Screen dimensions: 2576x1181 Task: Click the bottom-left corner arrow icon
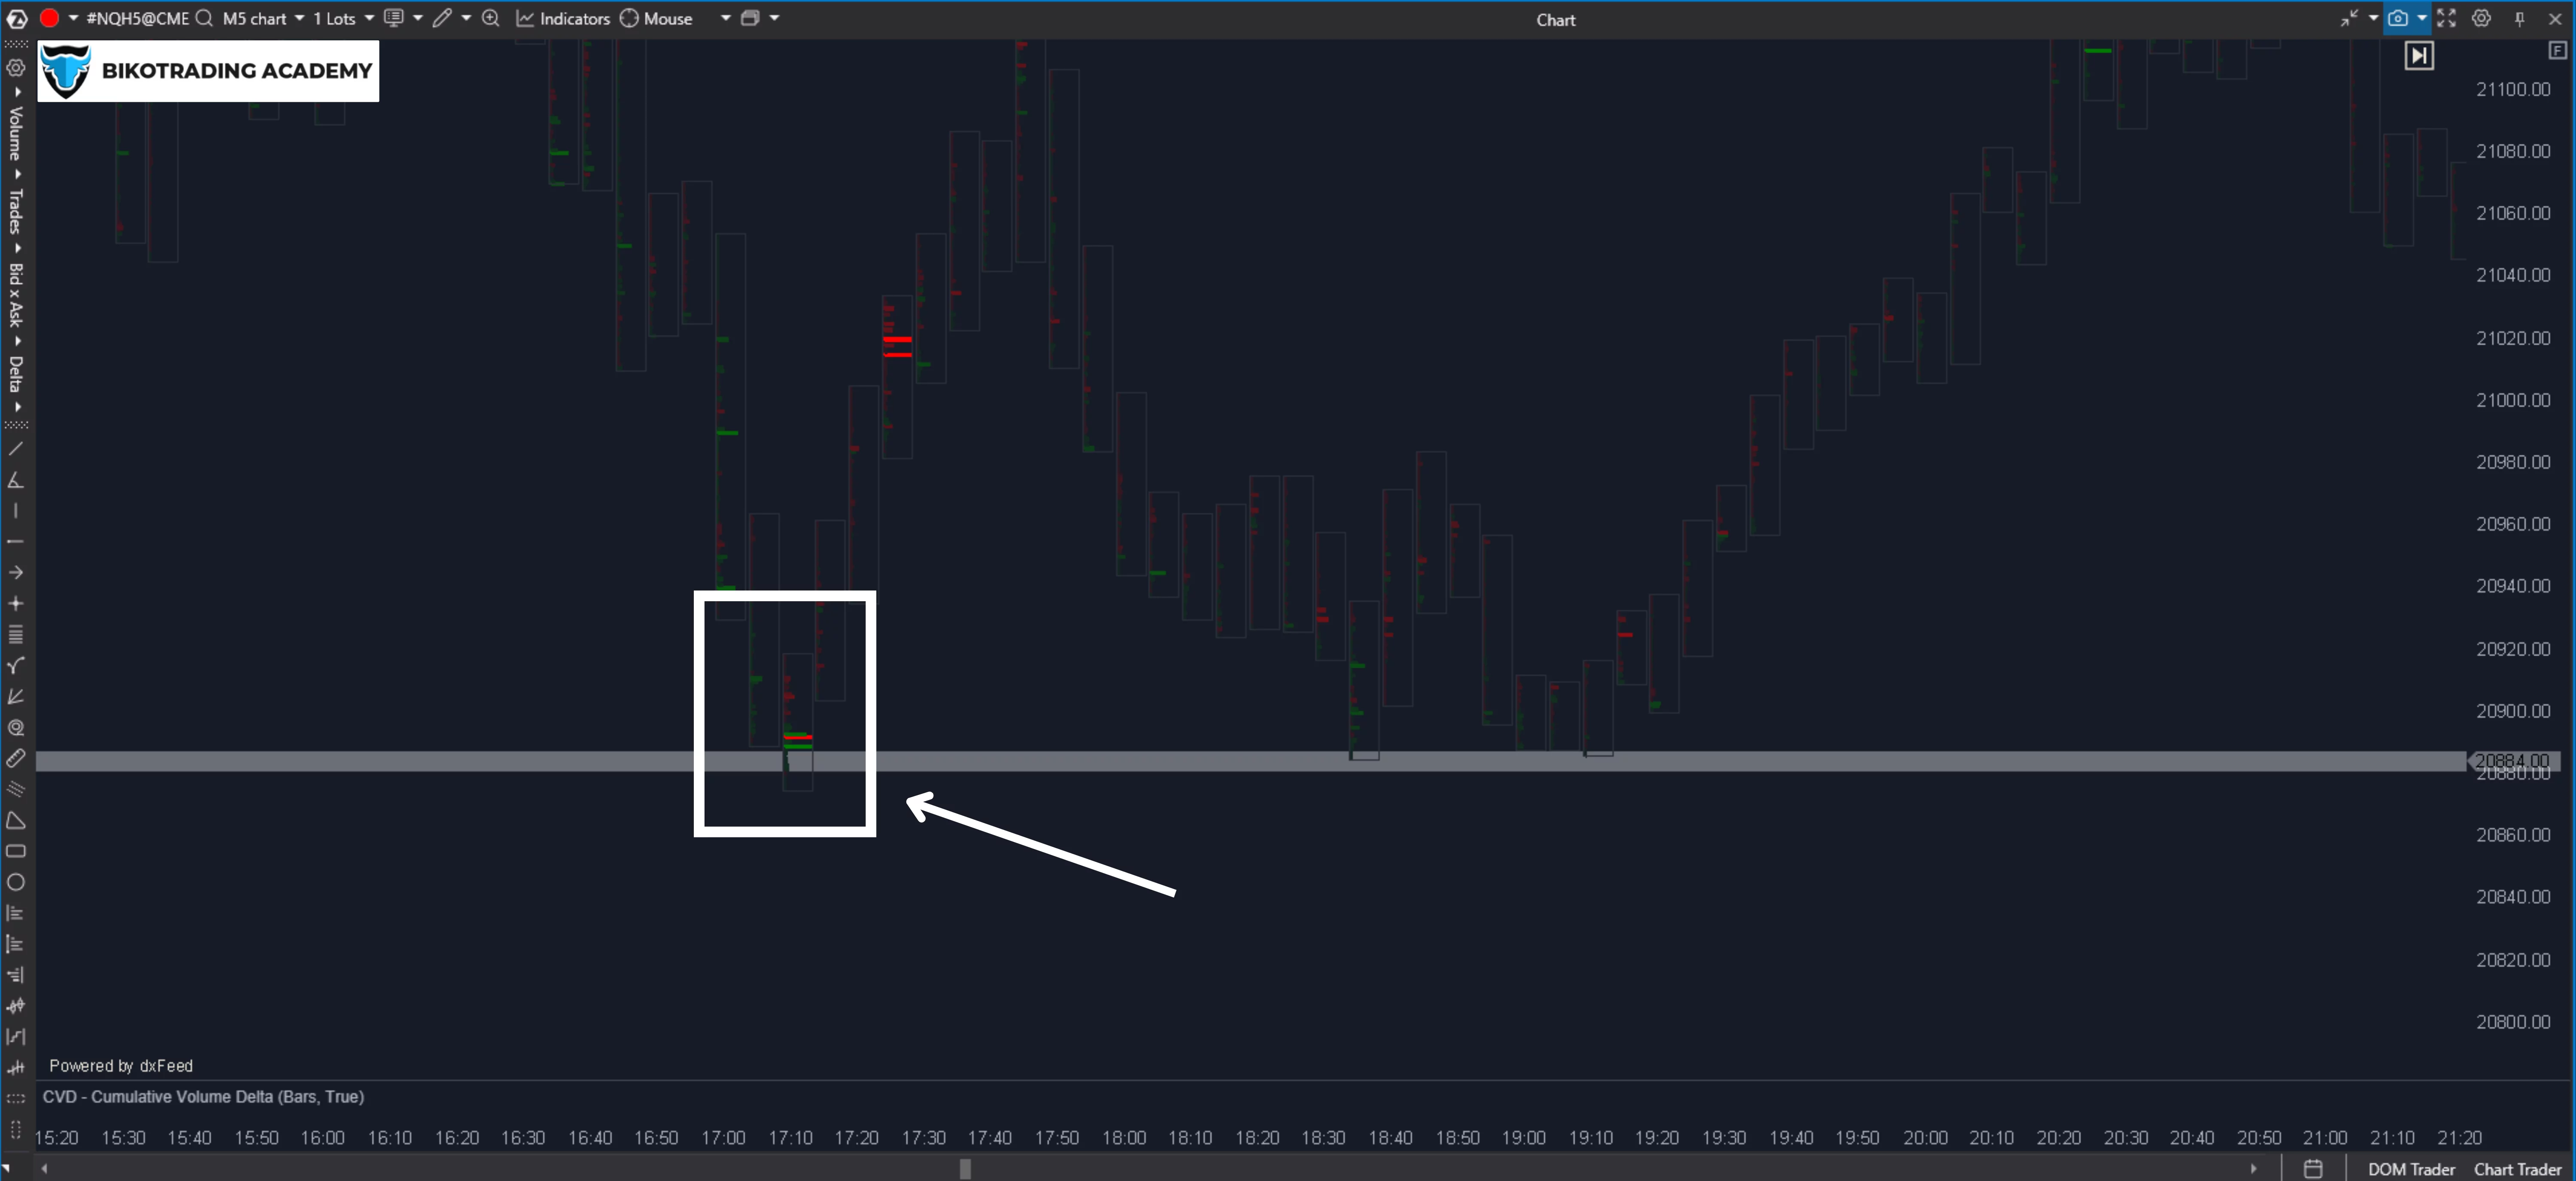7,1168
